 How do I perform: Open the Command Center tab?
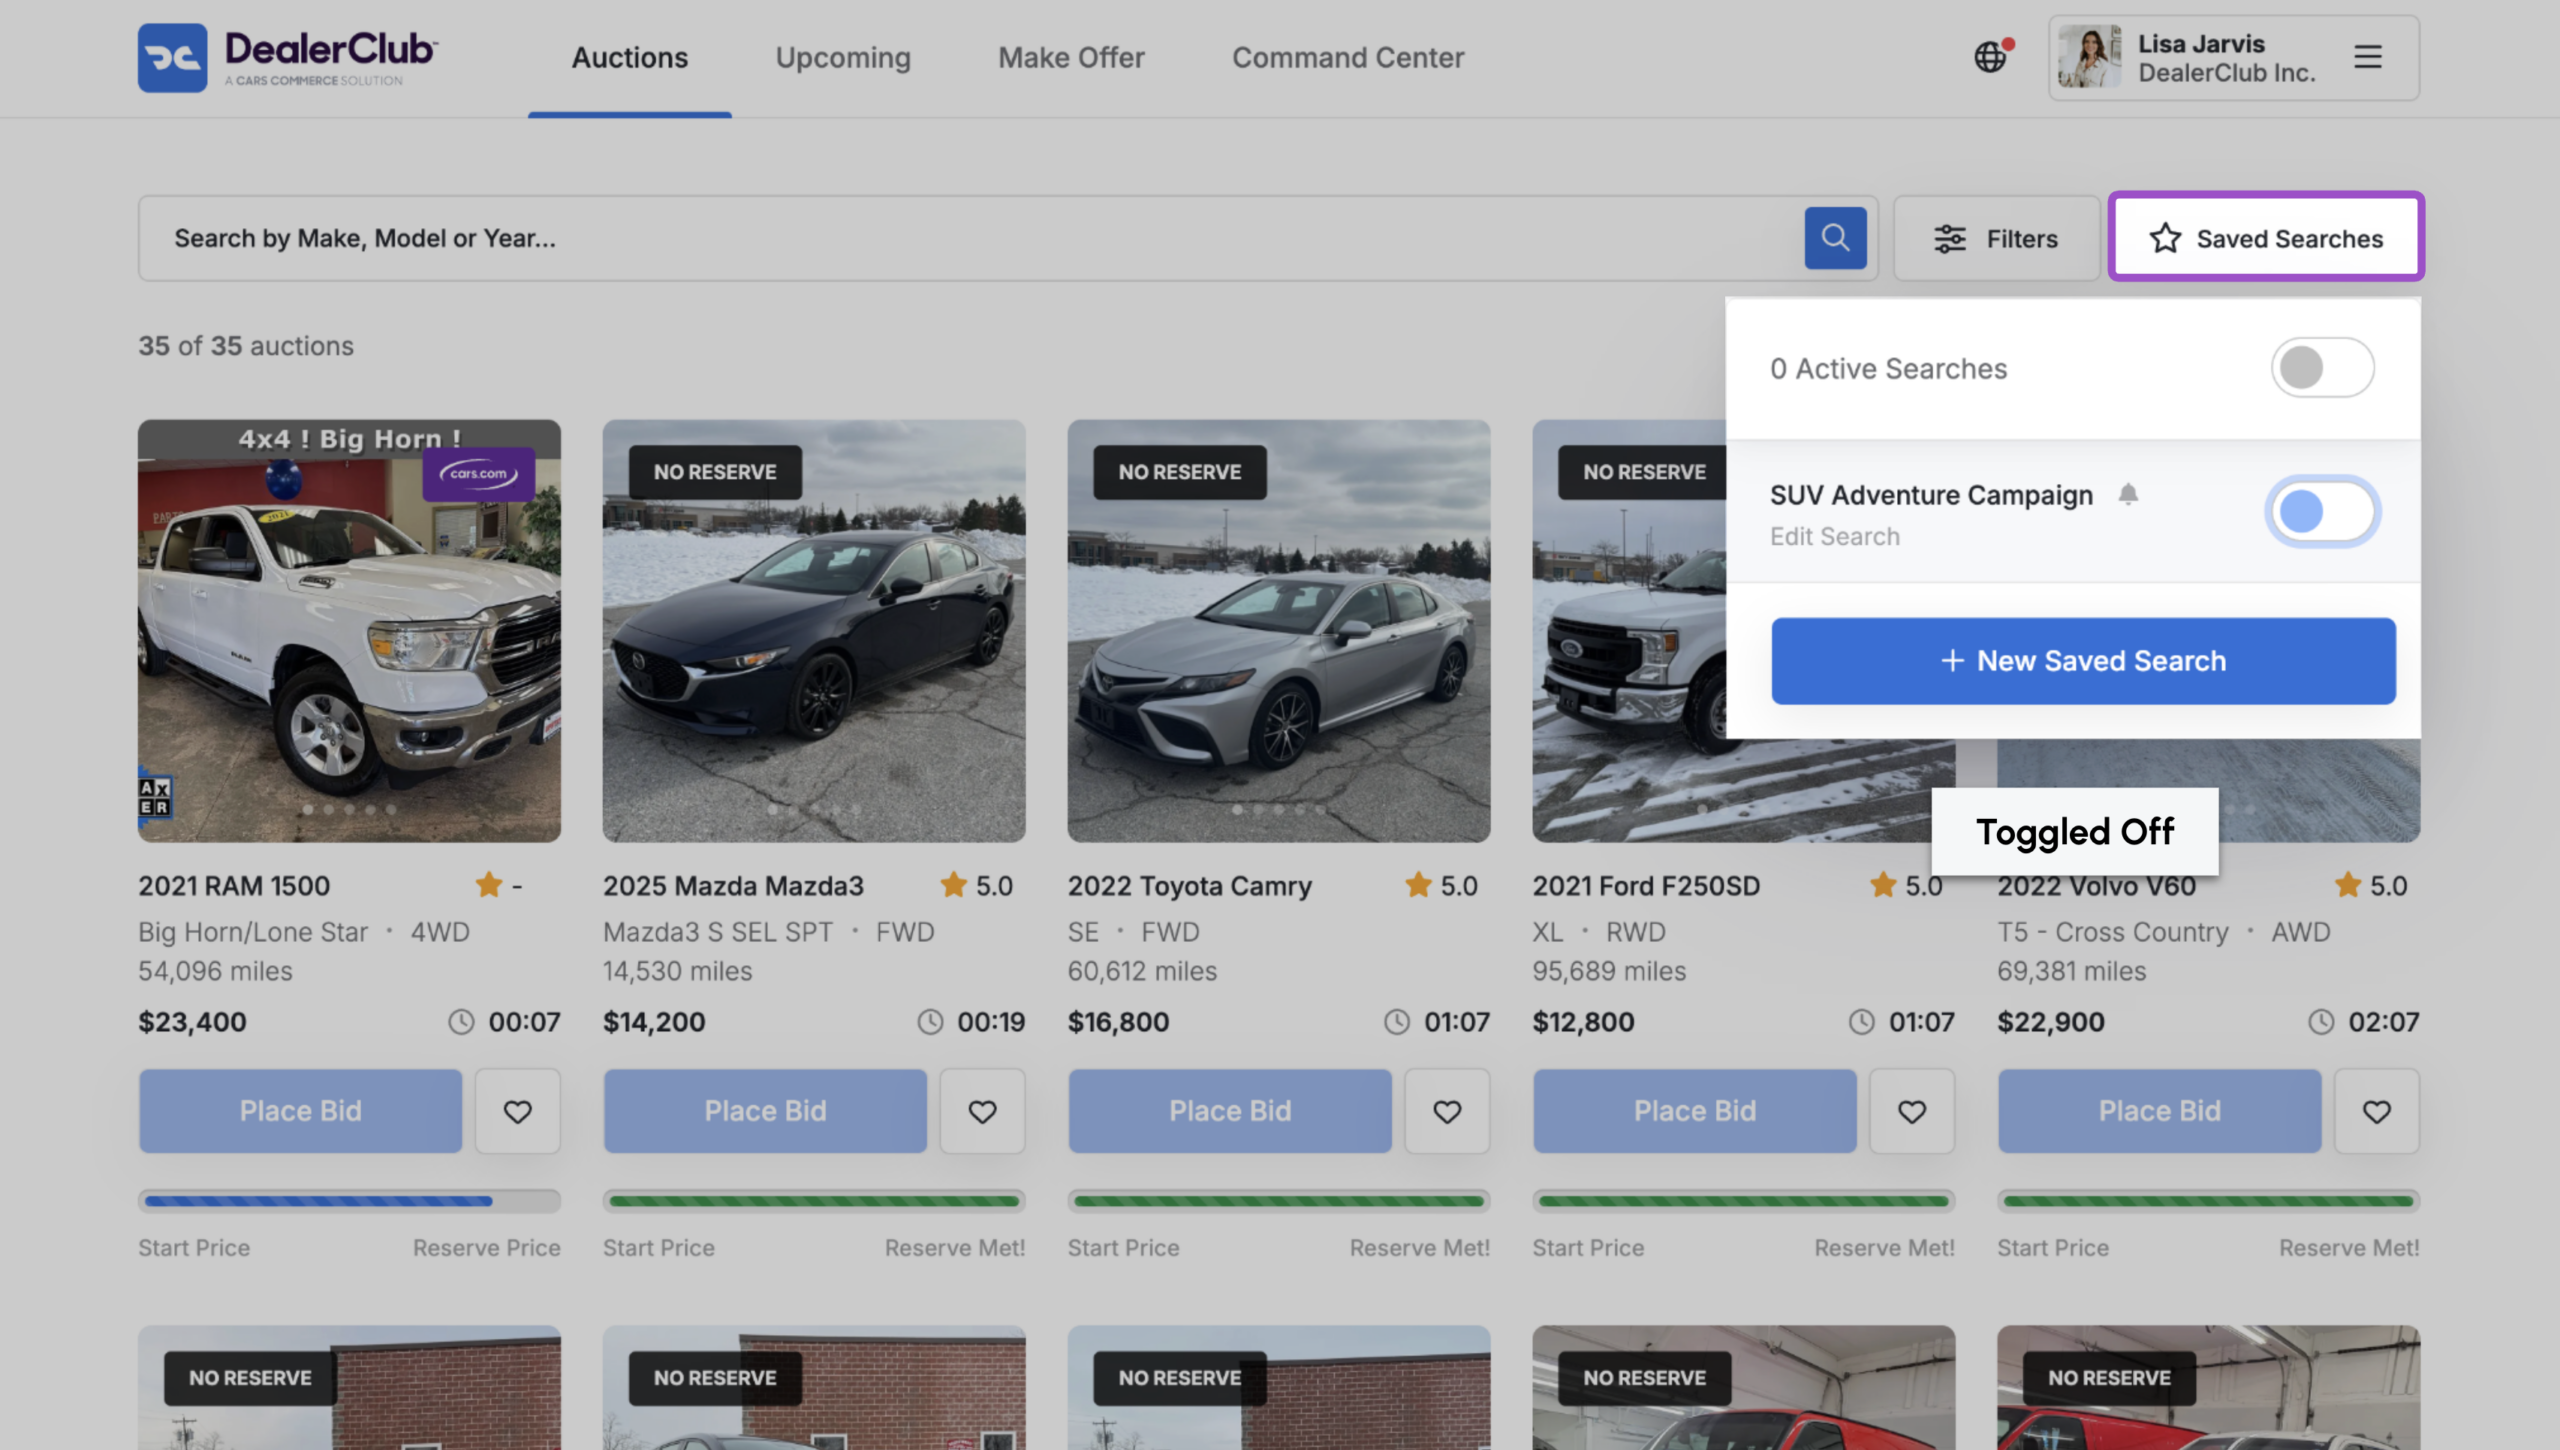point(1348,58)
